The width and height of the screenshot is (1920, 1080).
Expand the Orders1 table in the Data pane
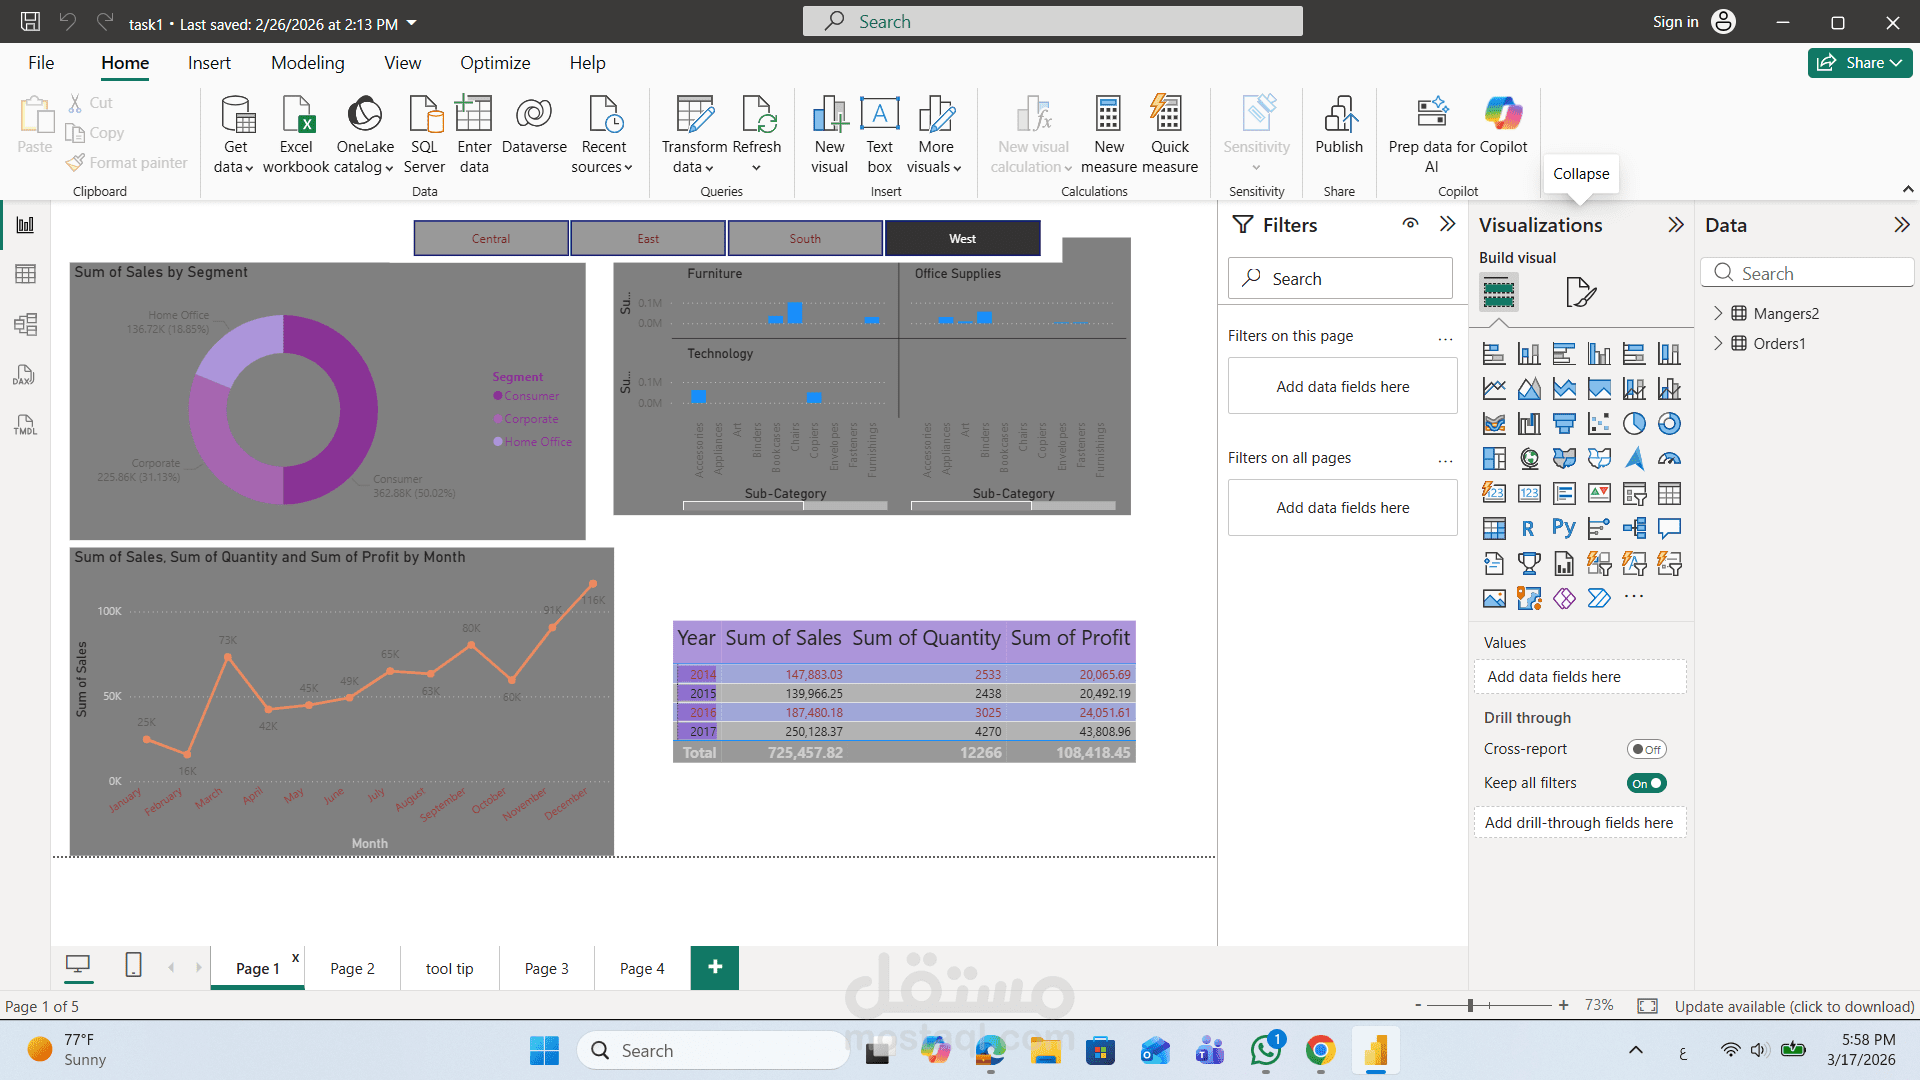[1719, 343]
